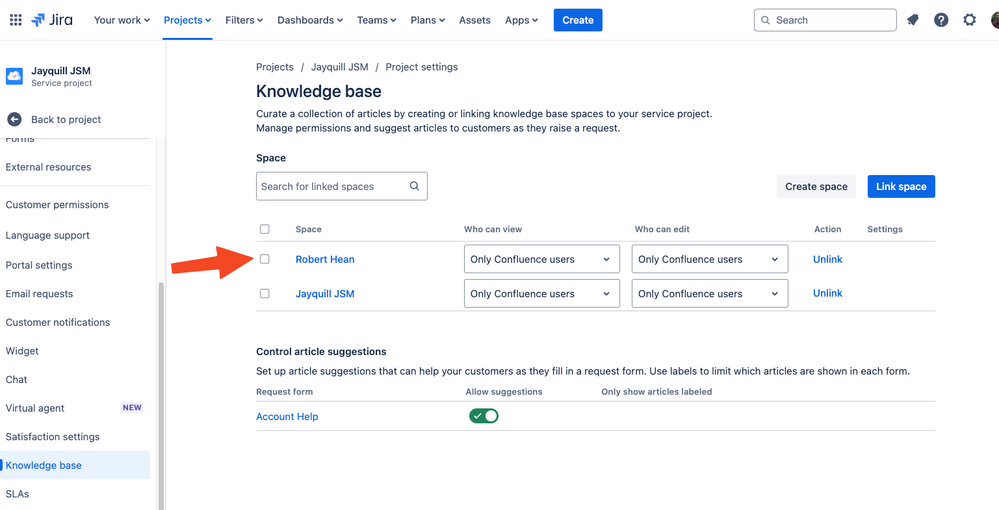The width and height of the screenshot is (999, 510).
Task: Click the Jayquill JSM project avatar icon
Action: pyautogui.click(x=14, y=76)
